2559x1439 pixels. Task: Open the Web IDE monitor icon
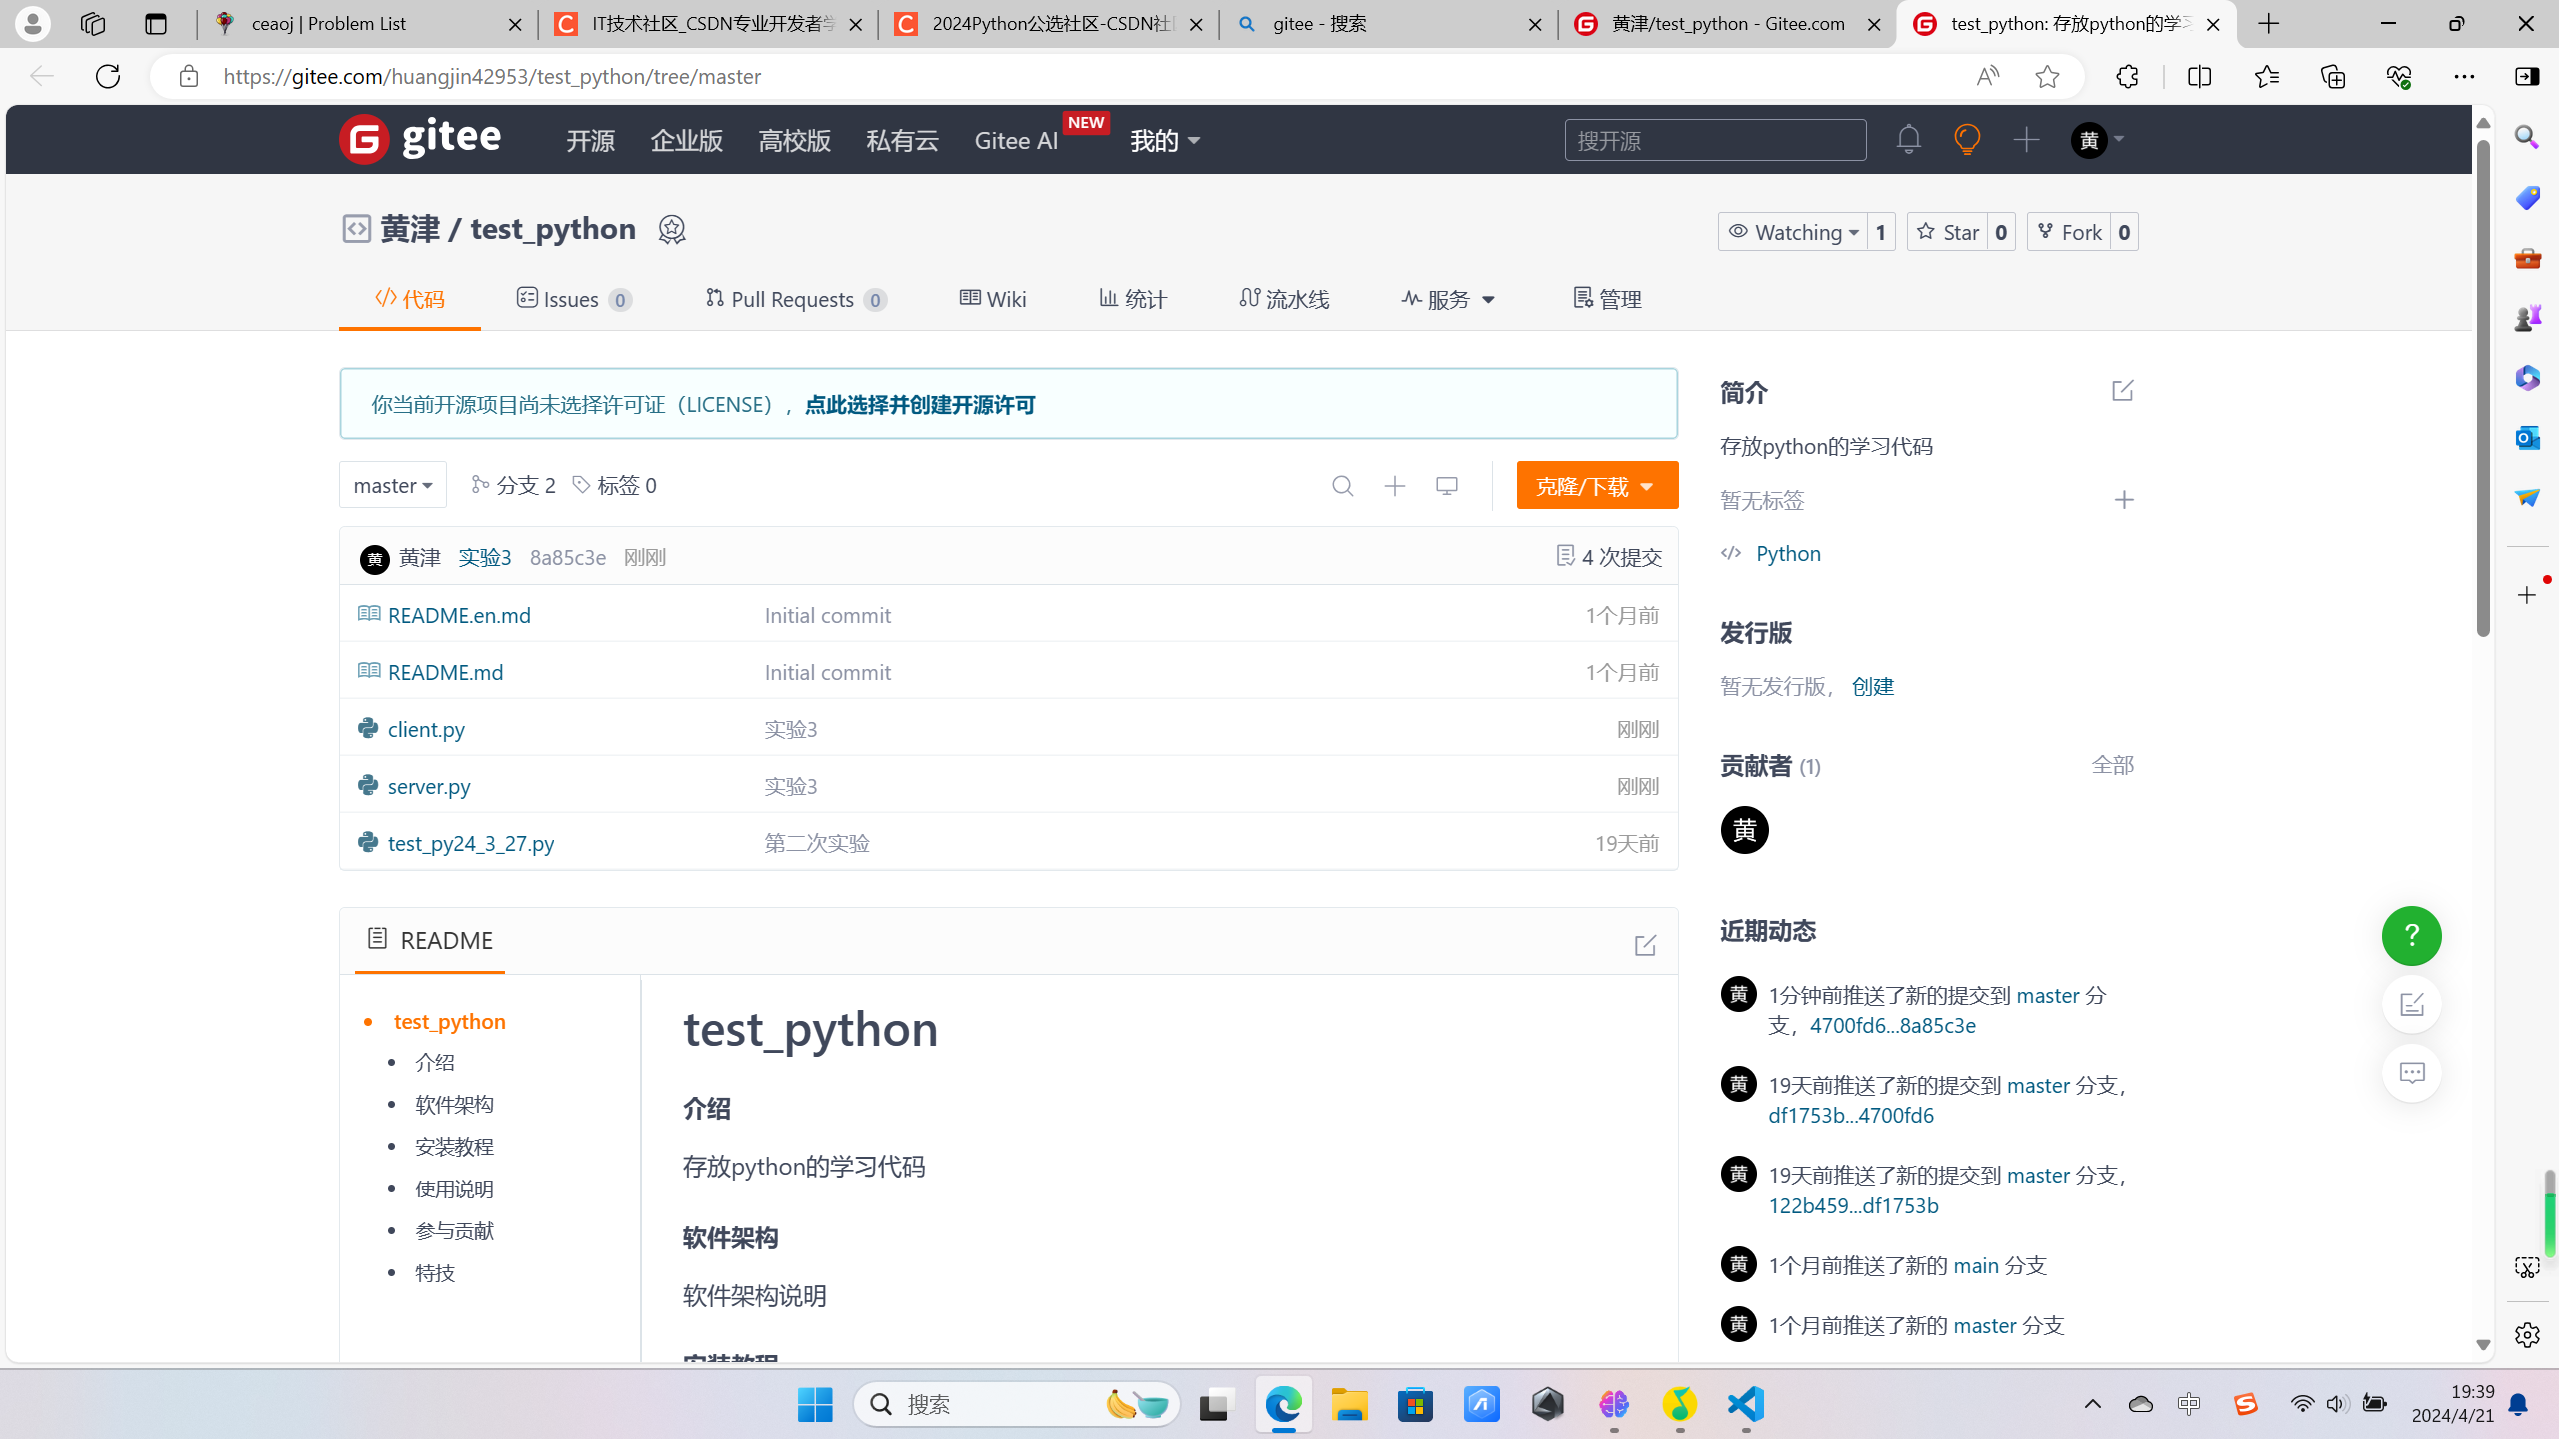1447,486
